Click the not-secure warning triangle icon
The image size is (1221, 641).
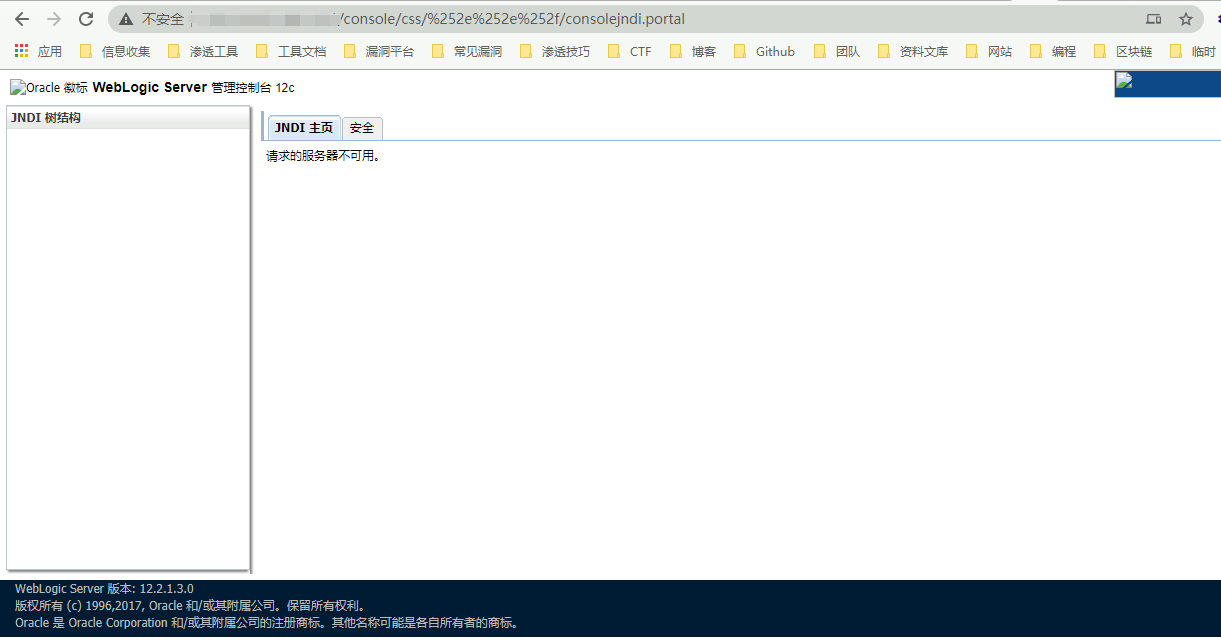126,19
